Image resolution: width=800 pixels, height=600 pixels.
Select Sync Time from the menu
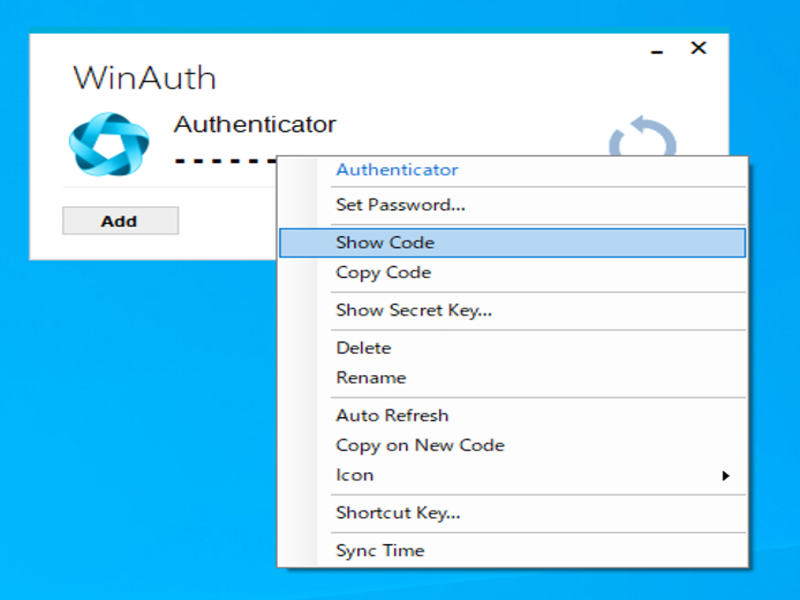coord(512,551)
